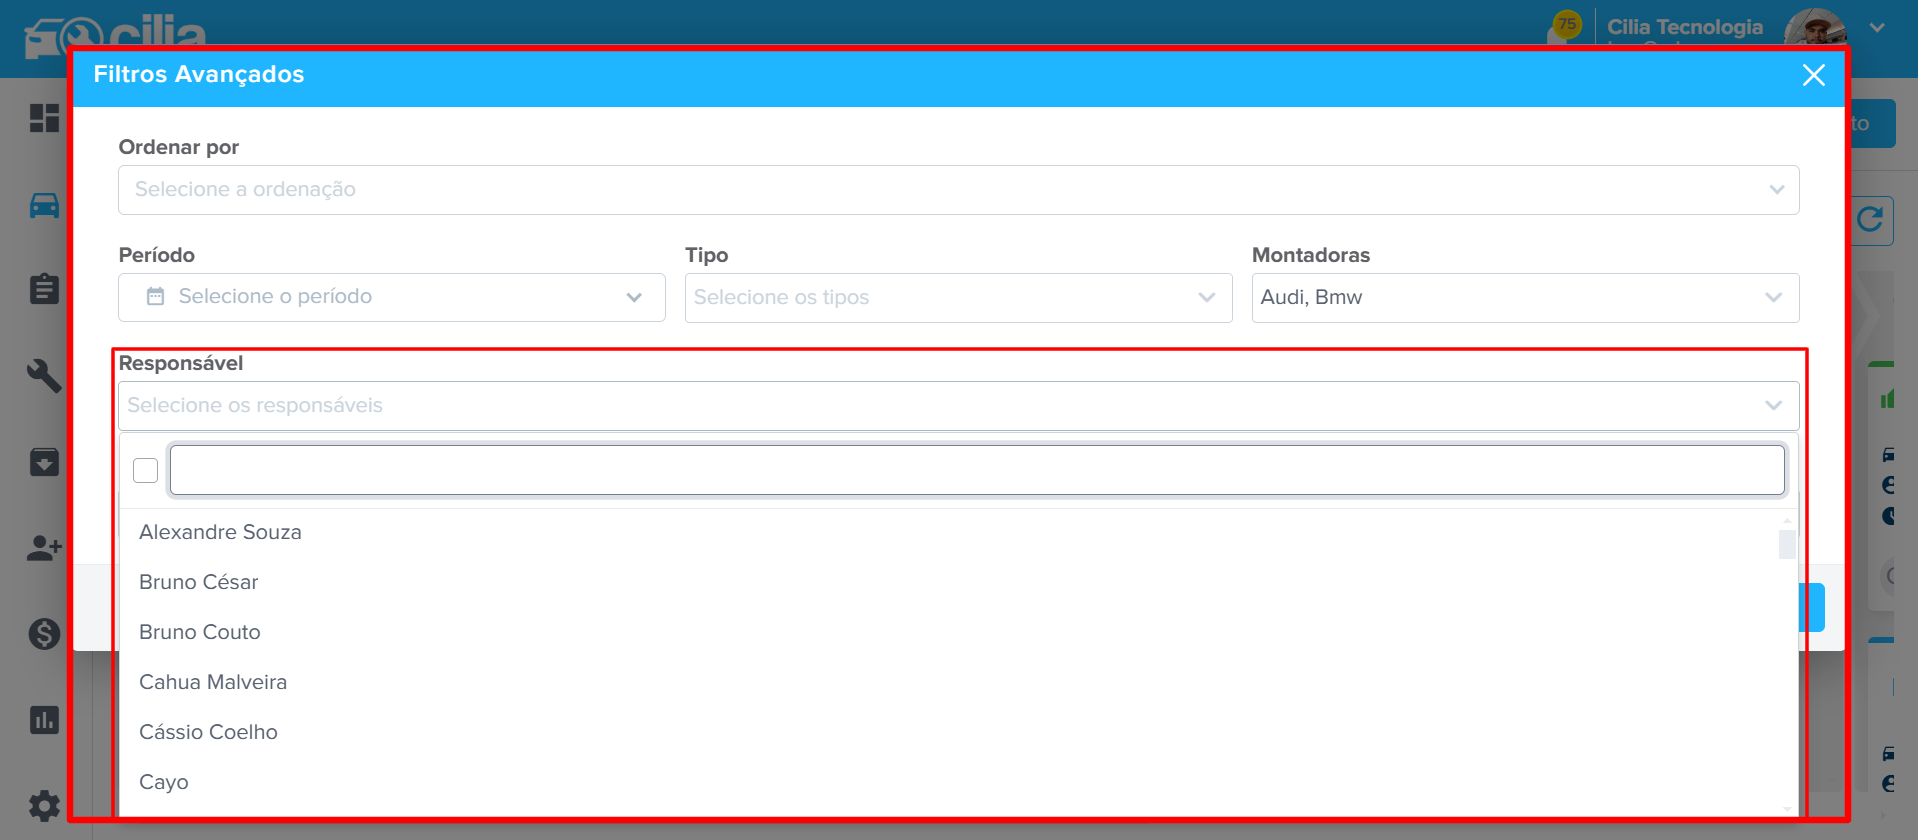1918x840 pixels.
Task: Expand the user menu chevron
Action: 1877,27
